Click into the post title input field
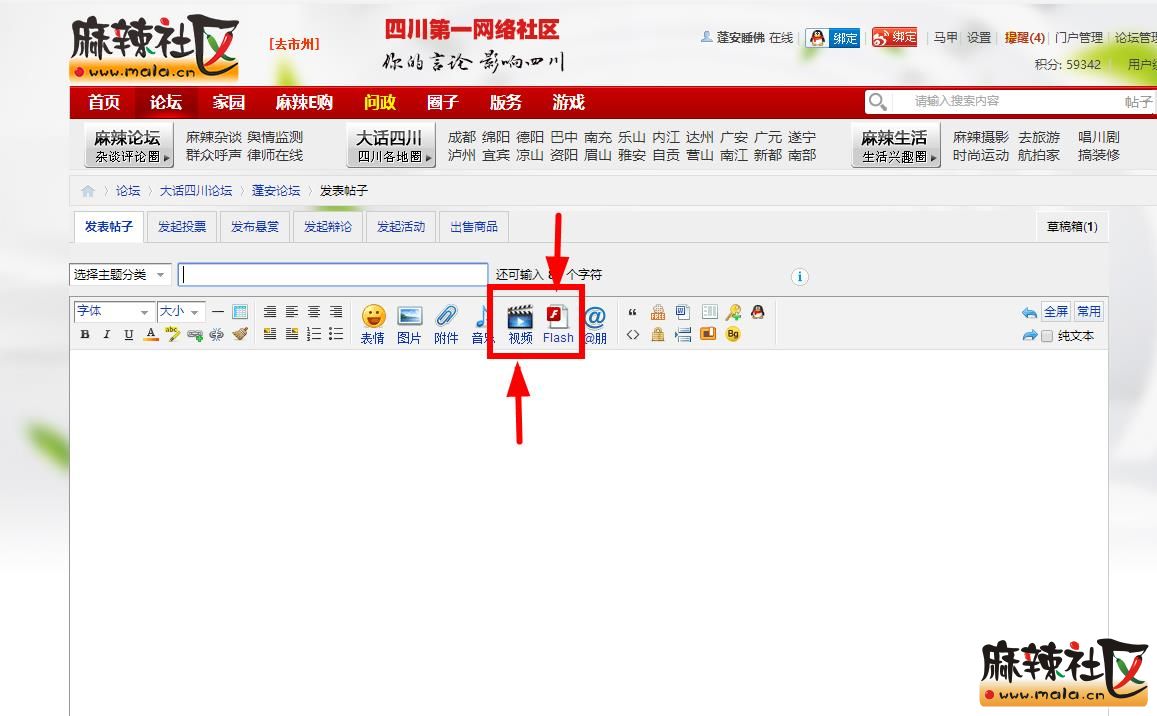Viewport: 1157px width, 716px height. pos(333,275)
